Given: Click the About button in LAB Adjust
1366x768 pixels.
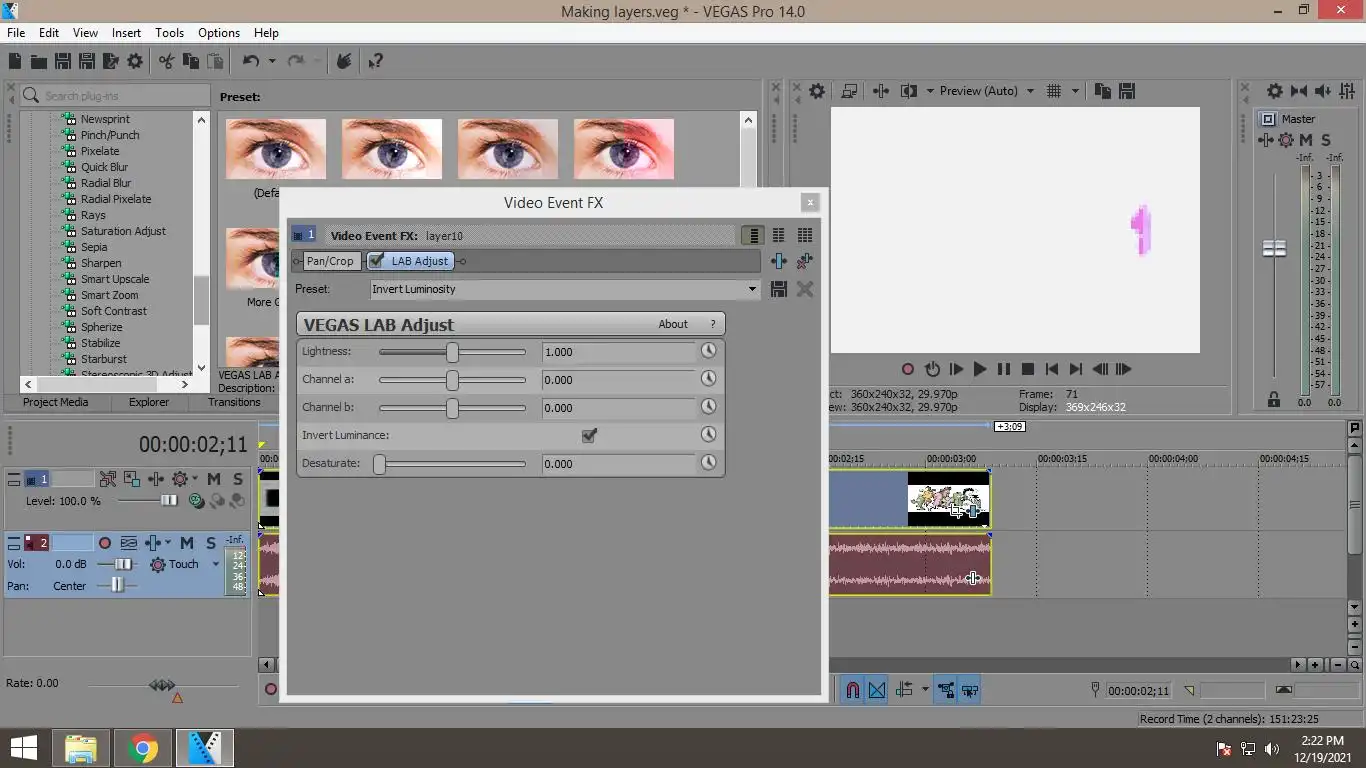Looking at the screenshot, I should tap(673, 324).
